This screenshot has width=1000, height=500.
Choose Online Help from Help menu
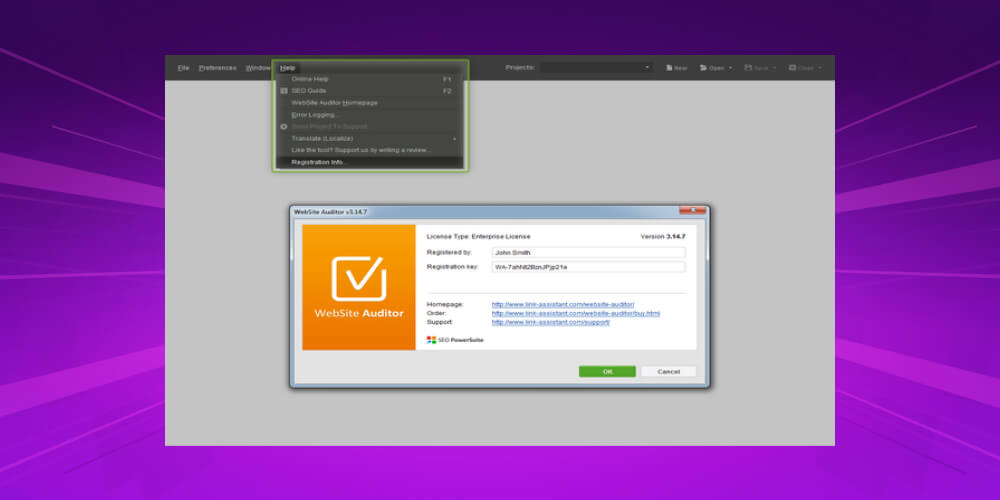[370, 79]
